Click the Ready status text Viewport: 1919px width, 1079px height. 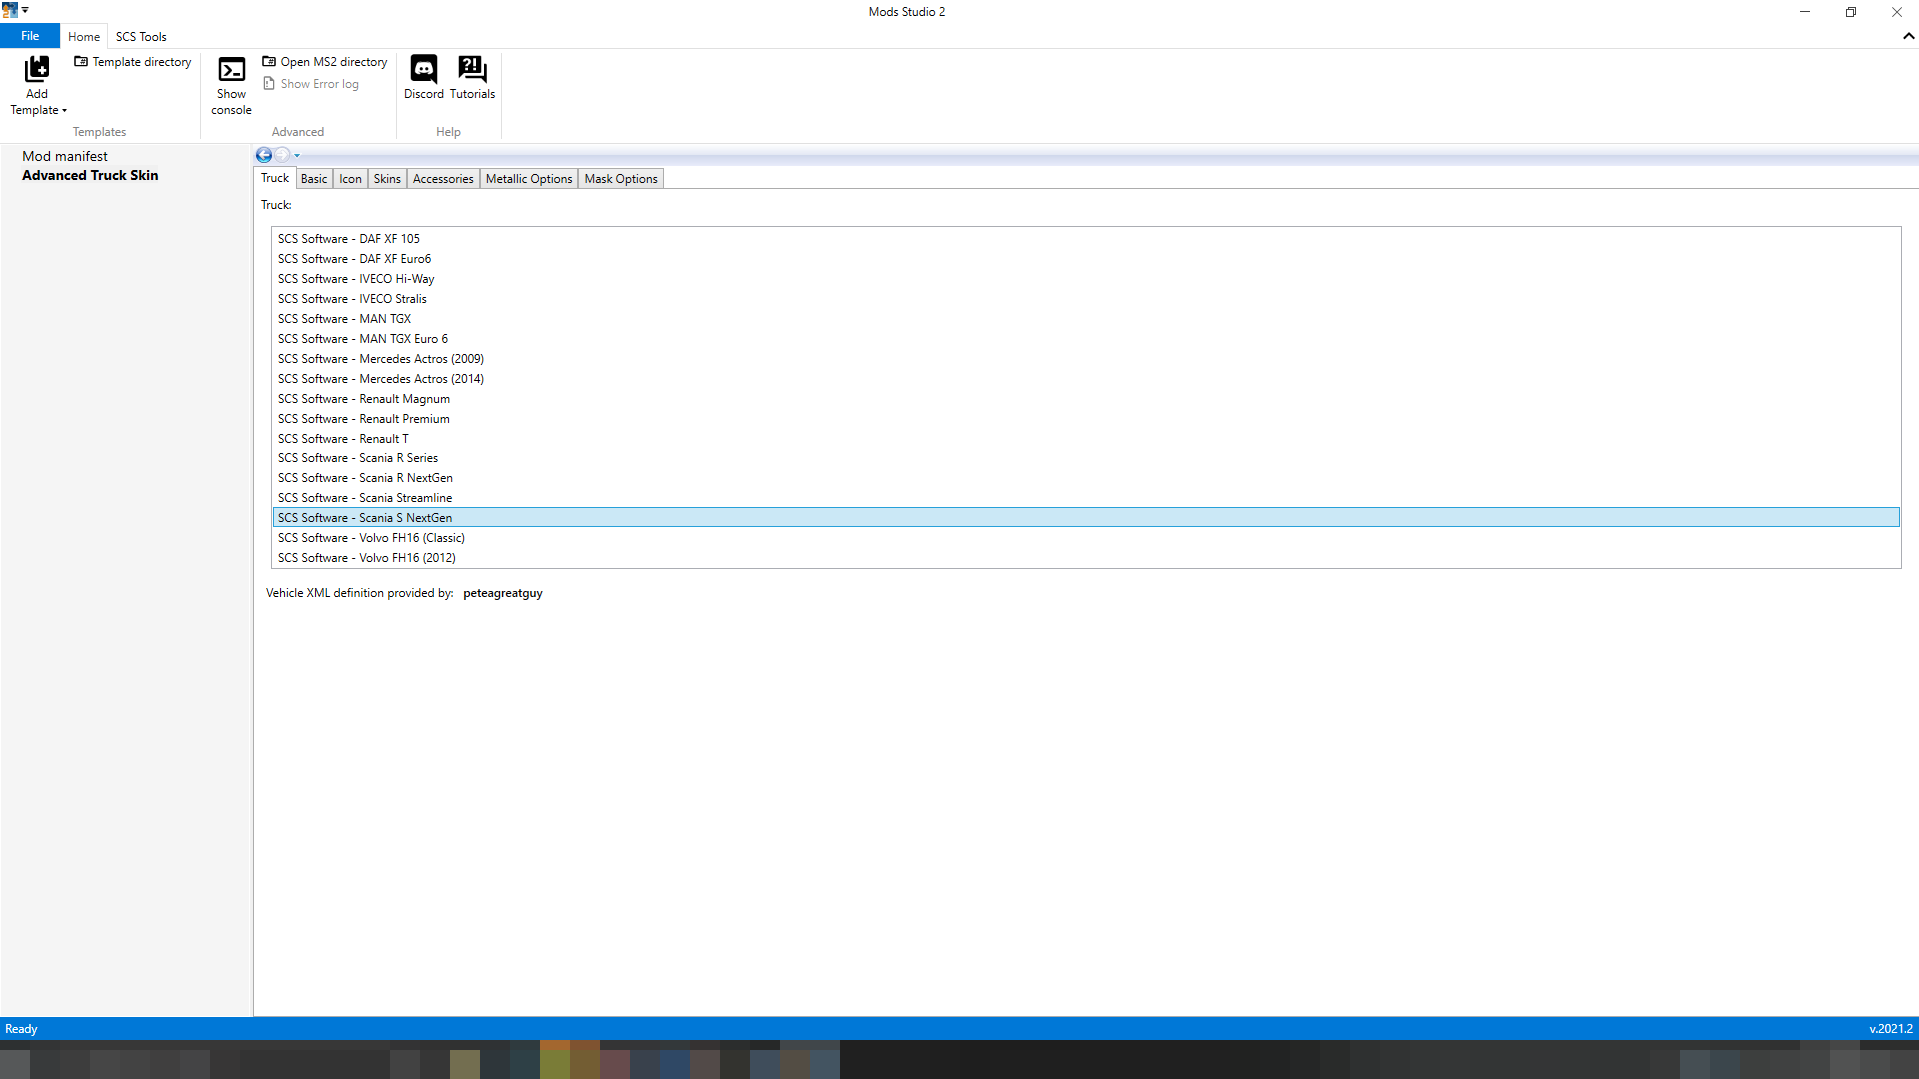[21, 1029]
